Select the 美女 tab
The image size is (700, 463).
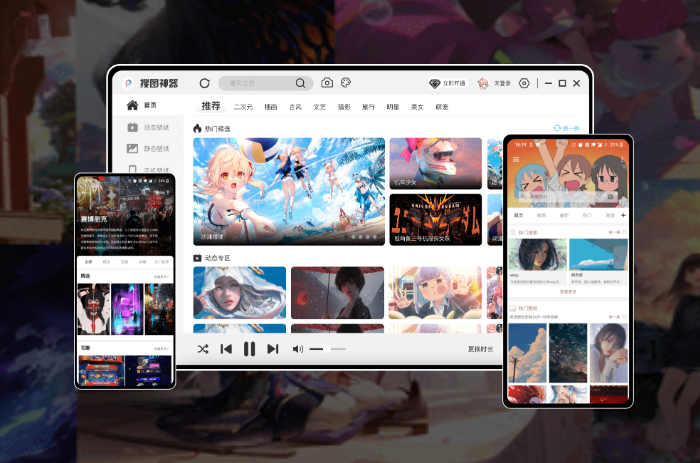tap(417, 107)
